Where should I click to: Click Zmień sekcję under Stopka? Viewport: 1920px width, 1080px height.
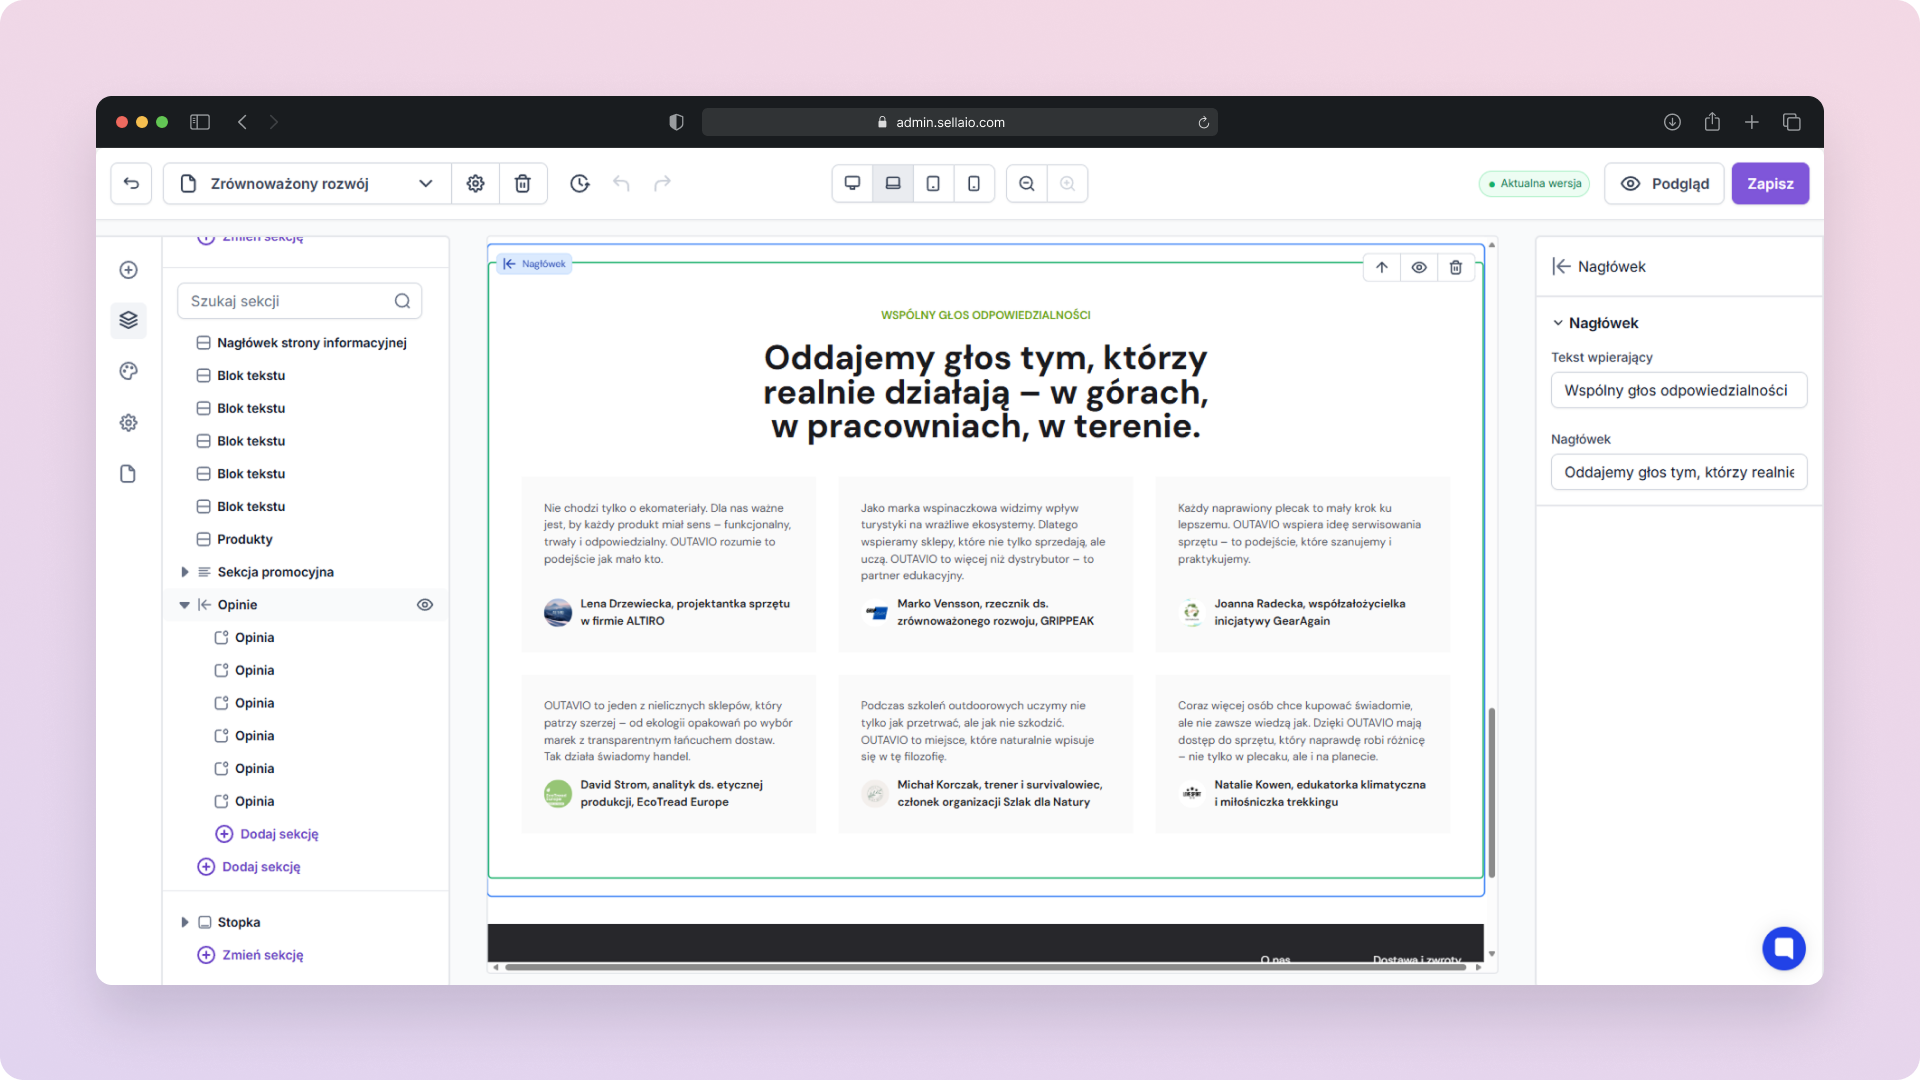pyautogui.click(x=251, y=955)
